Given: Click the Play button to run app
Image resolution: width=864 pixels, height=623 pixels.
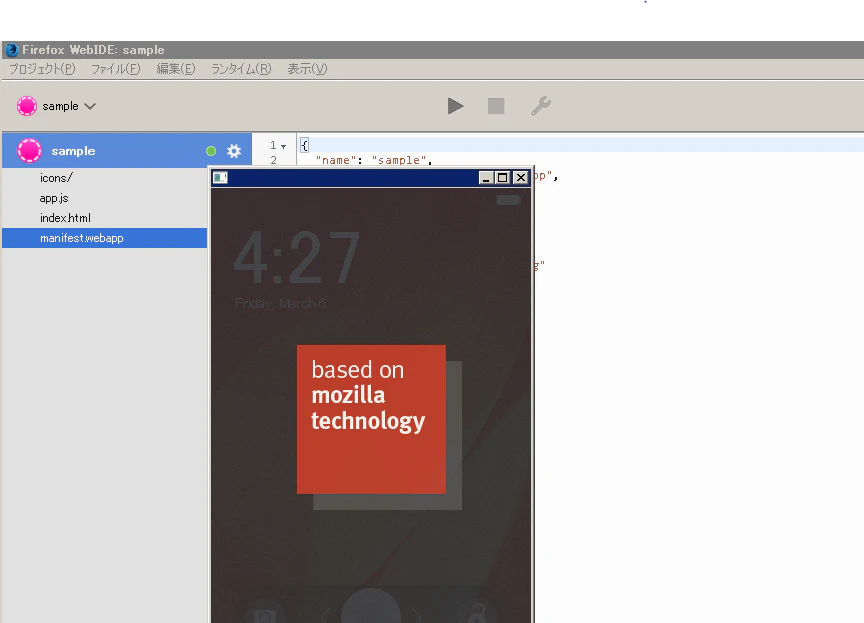Looking at the screenshot, I should coord(455,106).
